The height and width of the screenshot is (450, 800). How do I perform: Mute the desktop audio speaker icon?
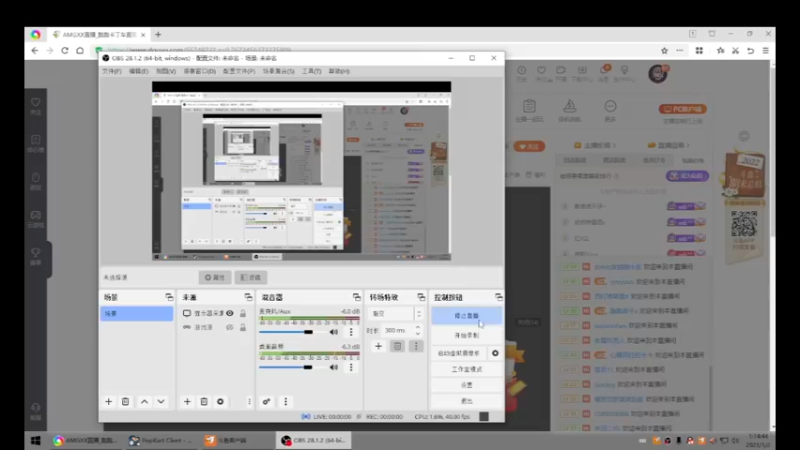334,367
